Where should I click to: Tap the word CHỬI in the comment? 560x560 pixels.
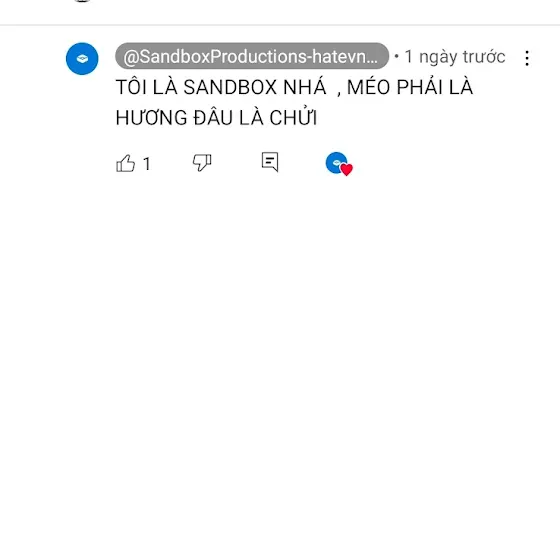click(x=293, y=118)
